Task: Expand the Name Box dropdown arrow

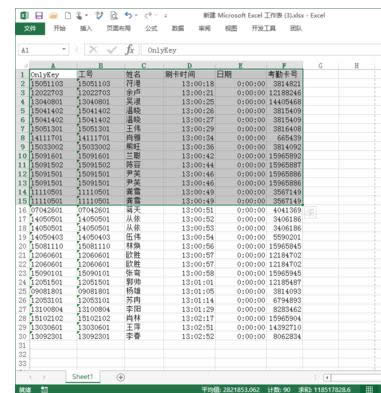Action: 64,50
